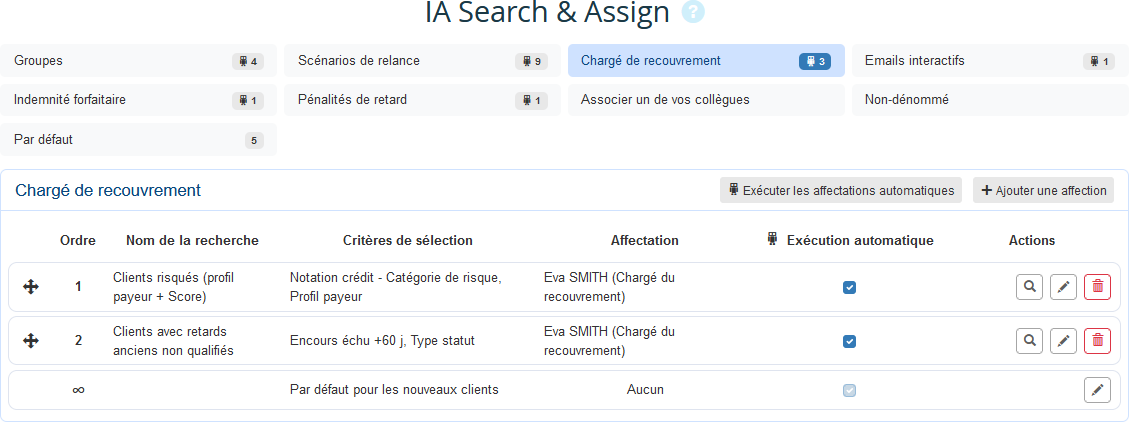Open the Pénalités de retard tab

(422, 100)
